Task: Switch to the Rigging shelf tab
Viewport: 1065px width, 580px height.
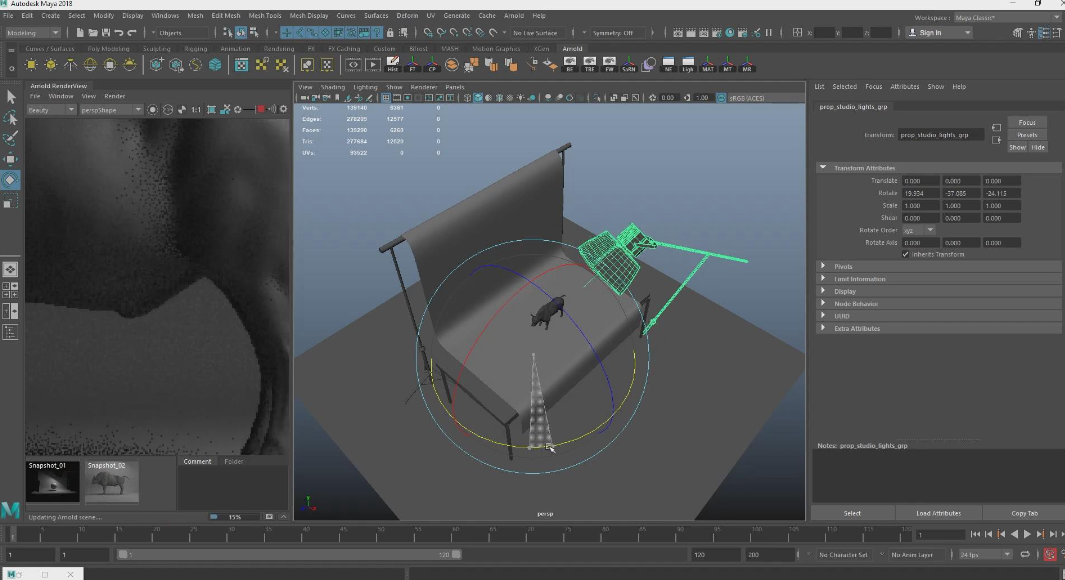Action: [195, 48]
